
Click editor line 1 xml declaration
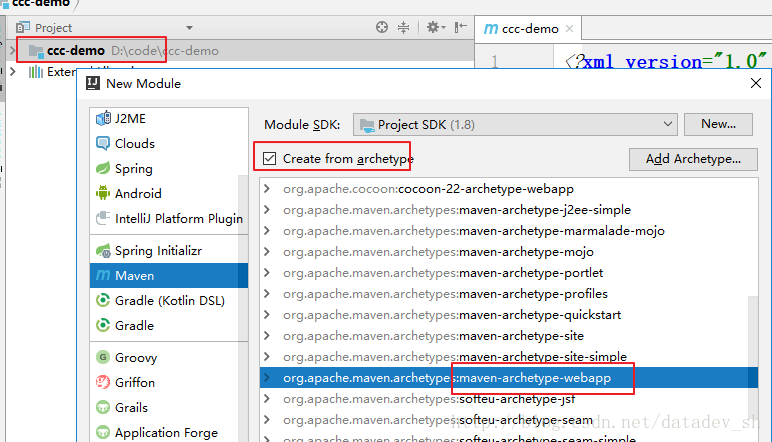point(666,62)
